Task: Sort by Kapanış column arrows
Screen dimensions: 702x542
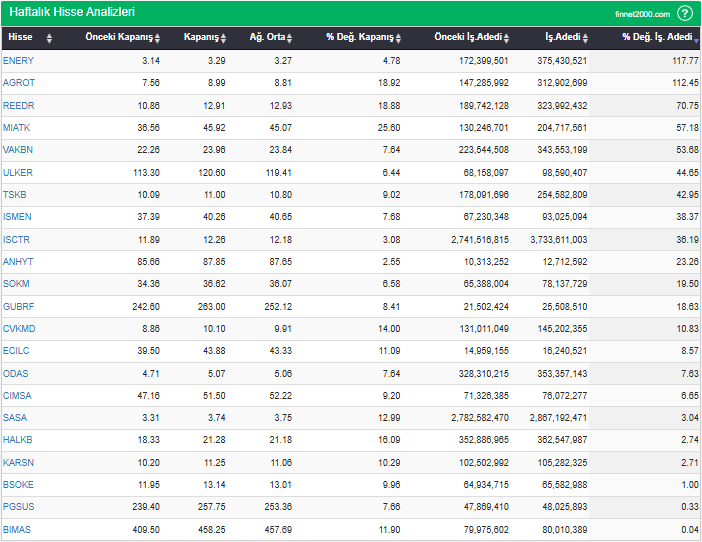Action: [223, 38]
